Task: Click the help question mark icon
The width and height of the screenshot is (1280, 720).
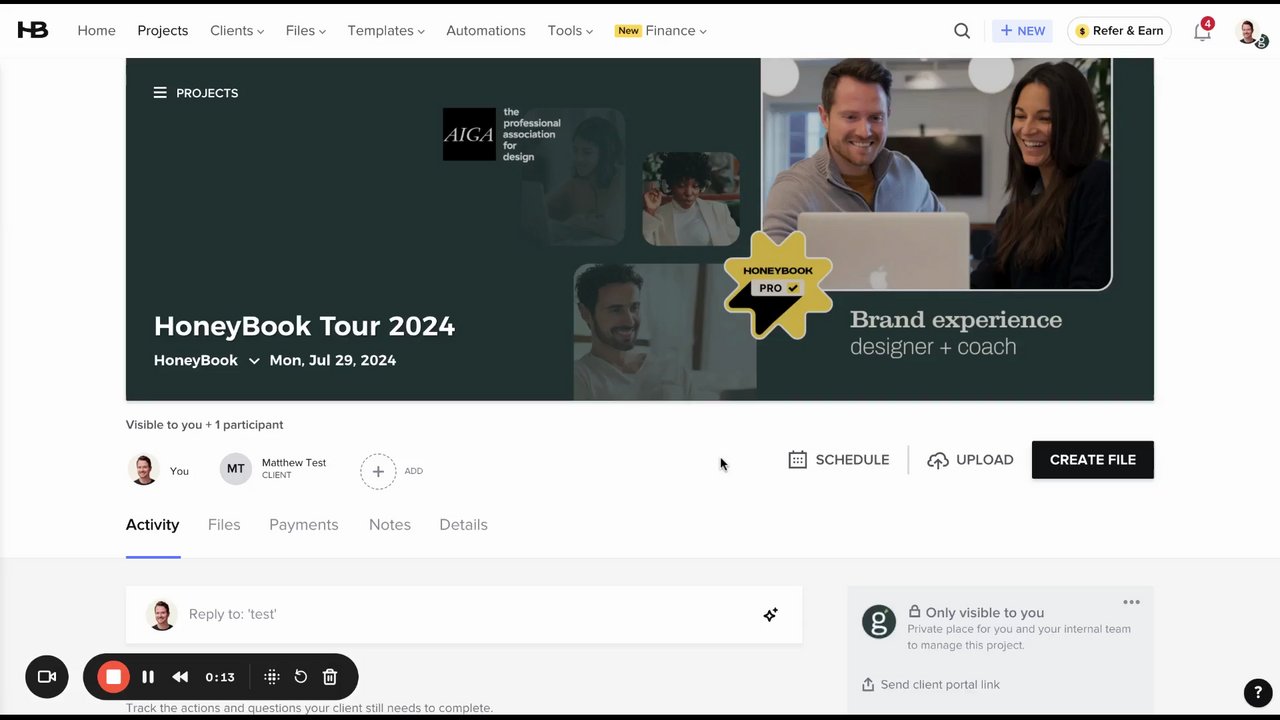Action: [1258, 692]
